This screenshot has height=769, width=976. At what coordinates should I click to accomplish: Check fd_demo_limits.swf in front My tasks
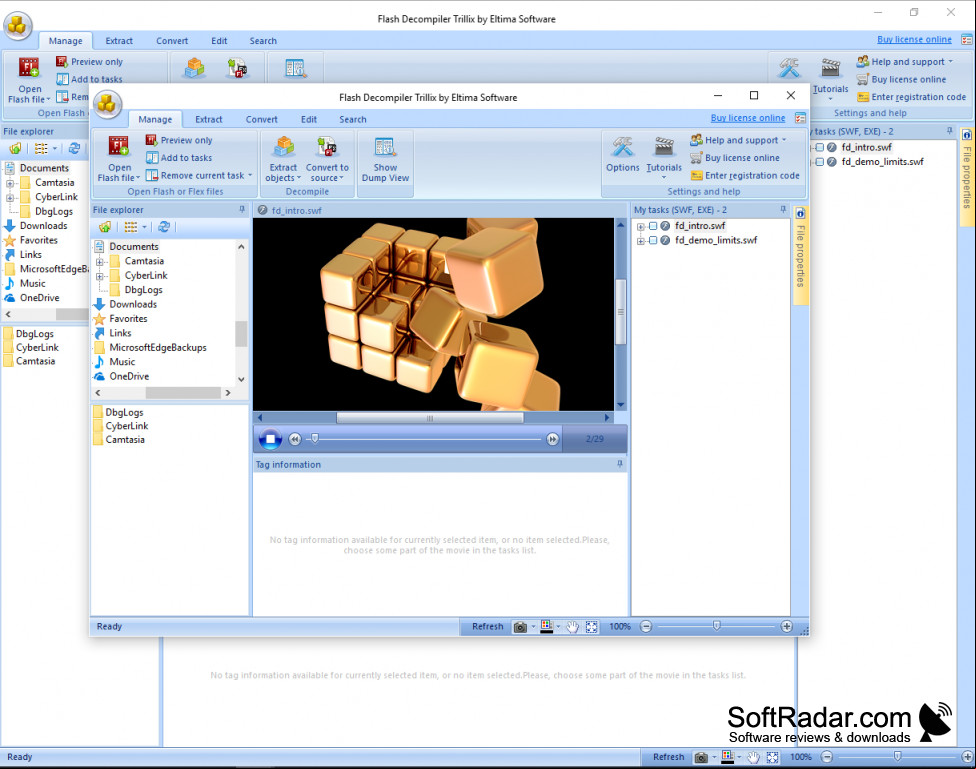tap(653, 240)
